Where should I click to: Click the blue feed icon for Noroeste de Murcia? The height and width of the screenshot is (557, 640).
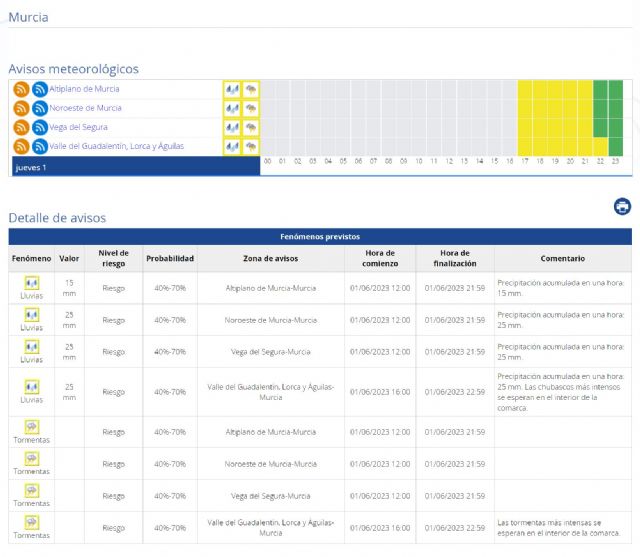click(x=40, y=108)
